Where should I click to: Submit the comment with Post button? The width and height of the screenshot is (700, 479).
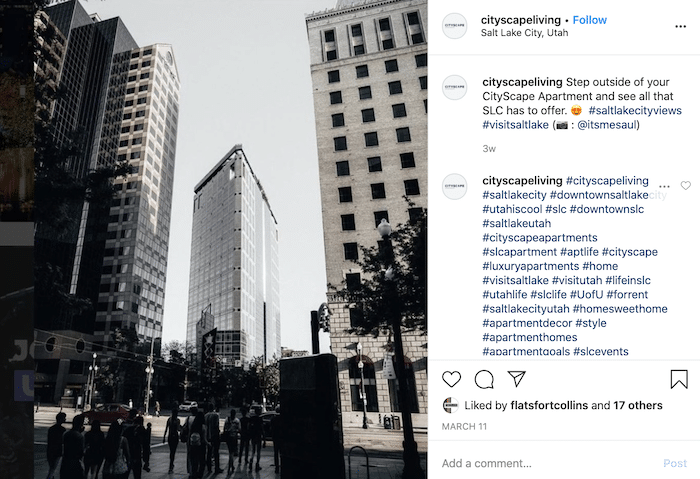[675, 463]
